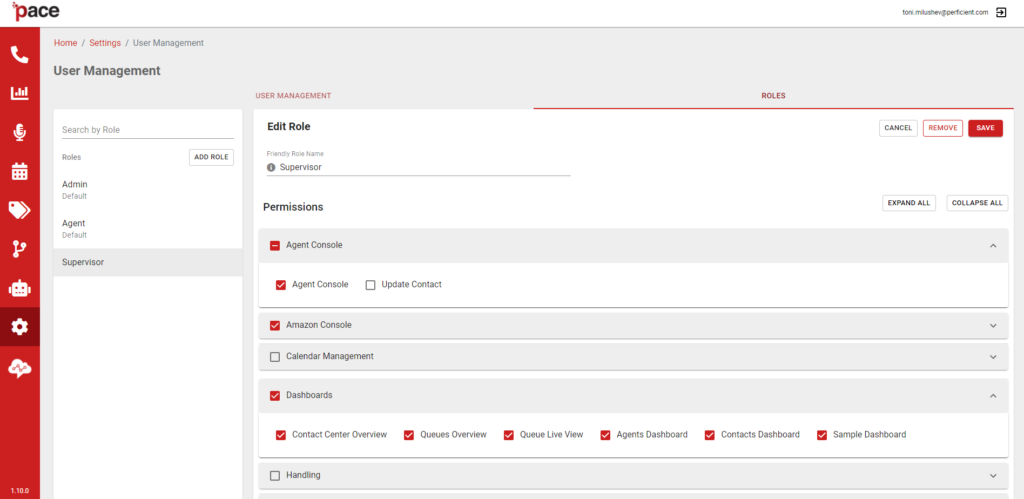Click the version number 1.10.0
The image size is (1024, 499).
click(20, 491)
